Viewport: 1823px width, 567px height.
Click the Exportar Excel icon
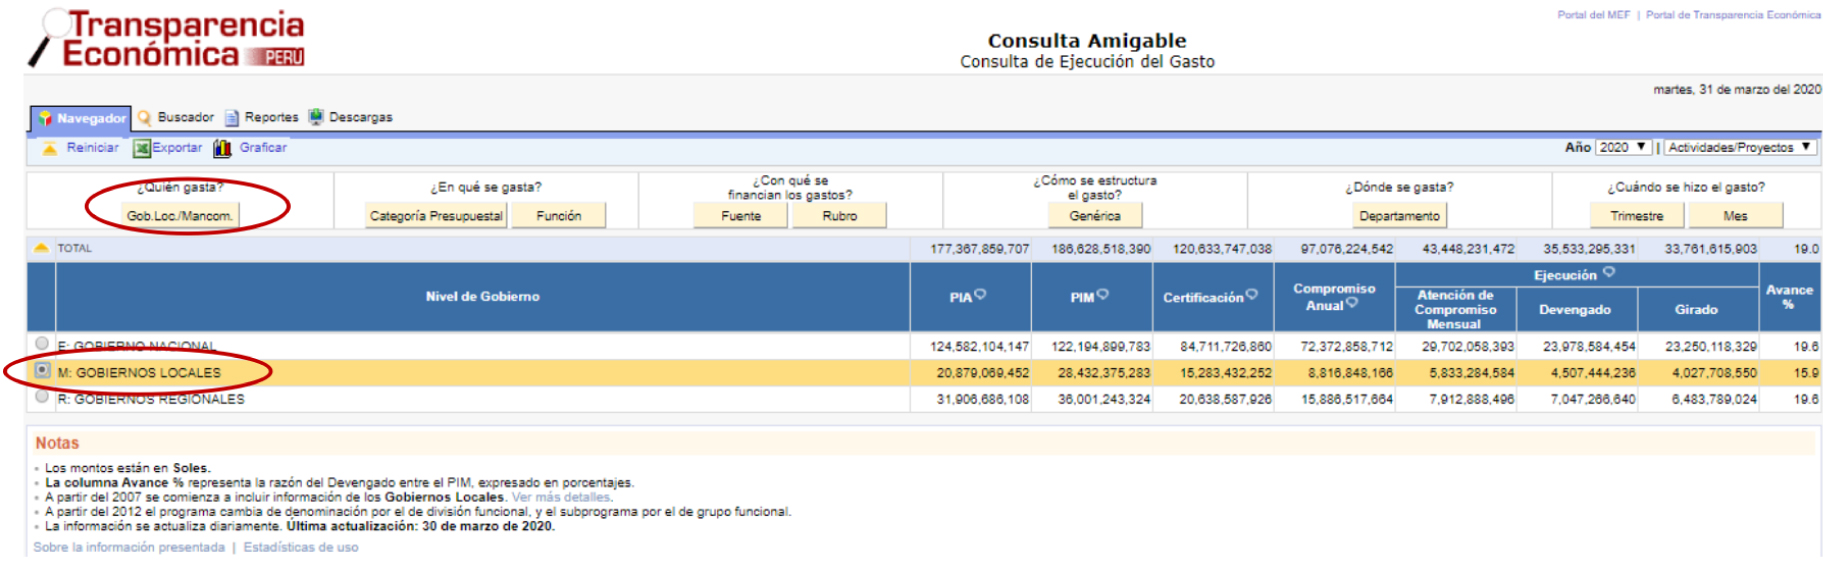[142, 149]
